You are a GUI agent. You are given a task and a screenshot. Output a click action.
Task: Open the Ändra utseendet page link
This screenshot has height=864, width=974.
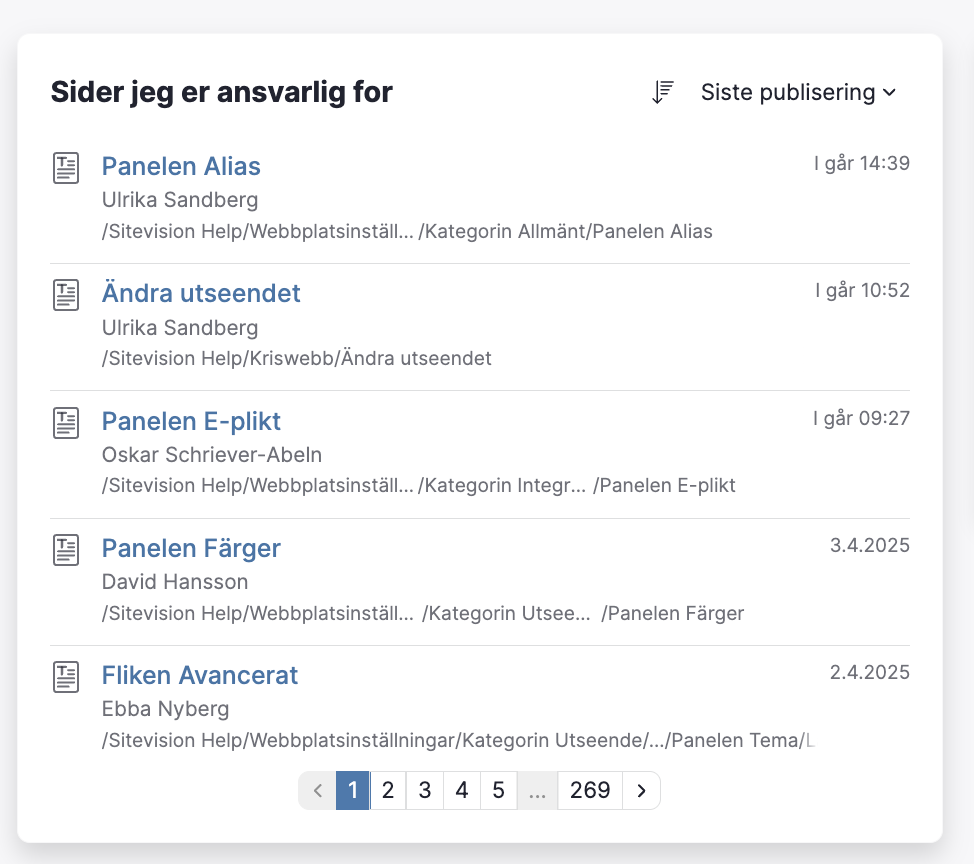coord(201,293)
